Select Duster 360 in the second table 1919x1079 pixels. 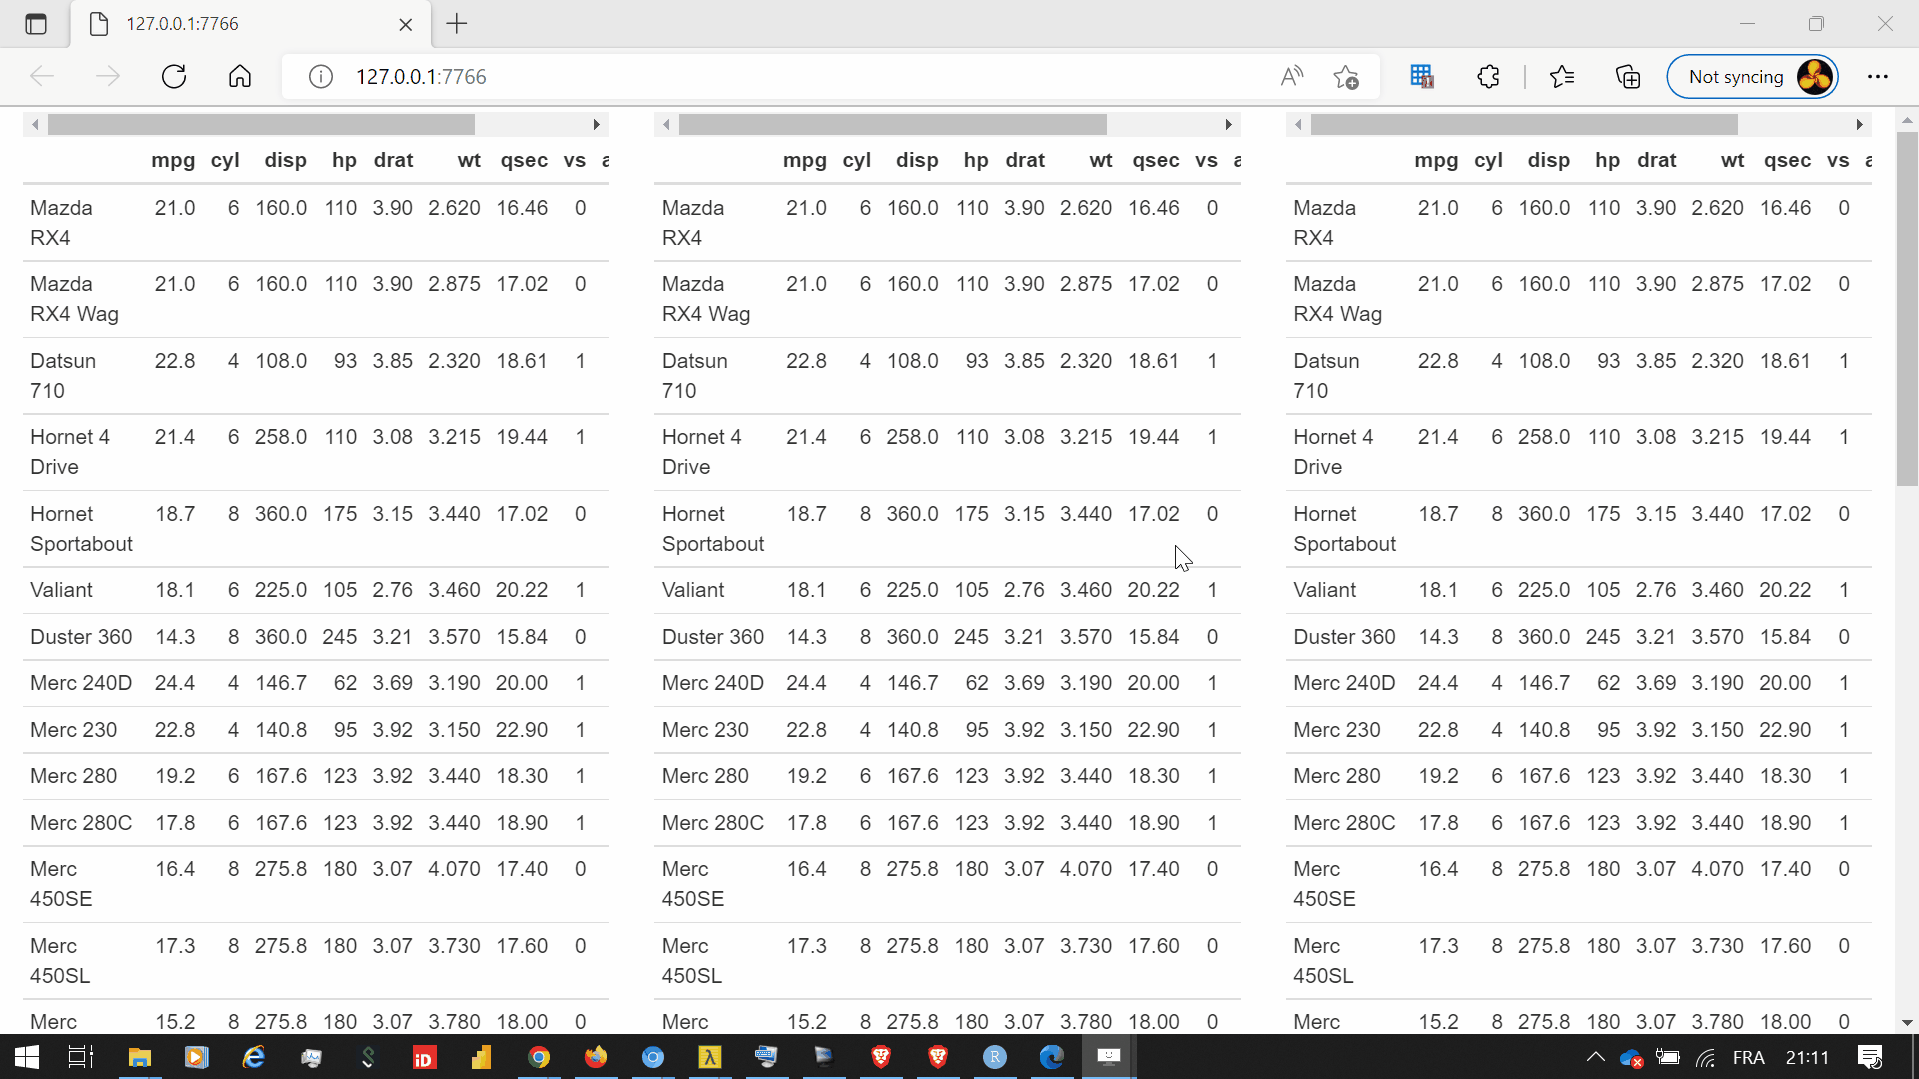click(x=712, y=637)
